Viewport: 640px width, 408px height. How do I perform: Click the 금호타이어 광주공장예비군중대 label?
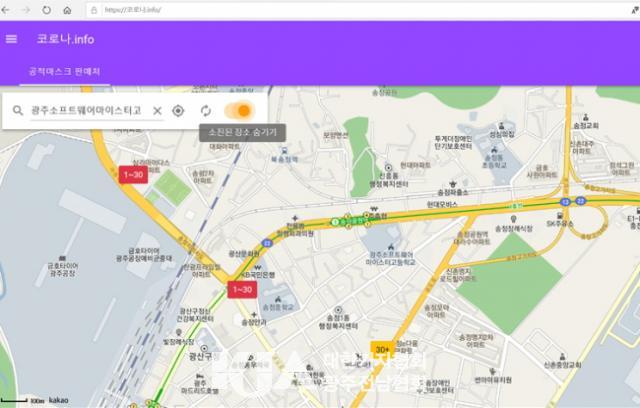[144, 255]
